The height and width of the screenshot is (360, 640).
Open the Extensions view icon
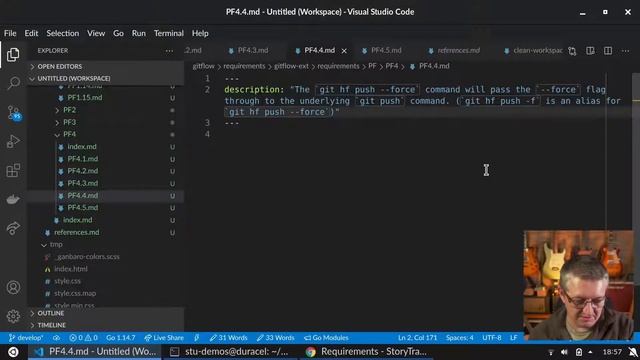(x=13, y=170)
